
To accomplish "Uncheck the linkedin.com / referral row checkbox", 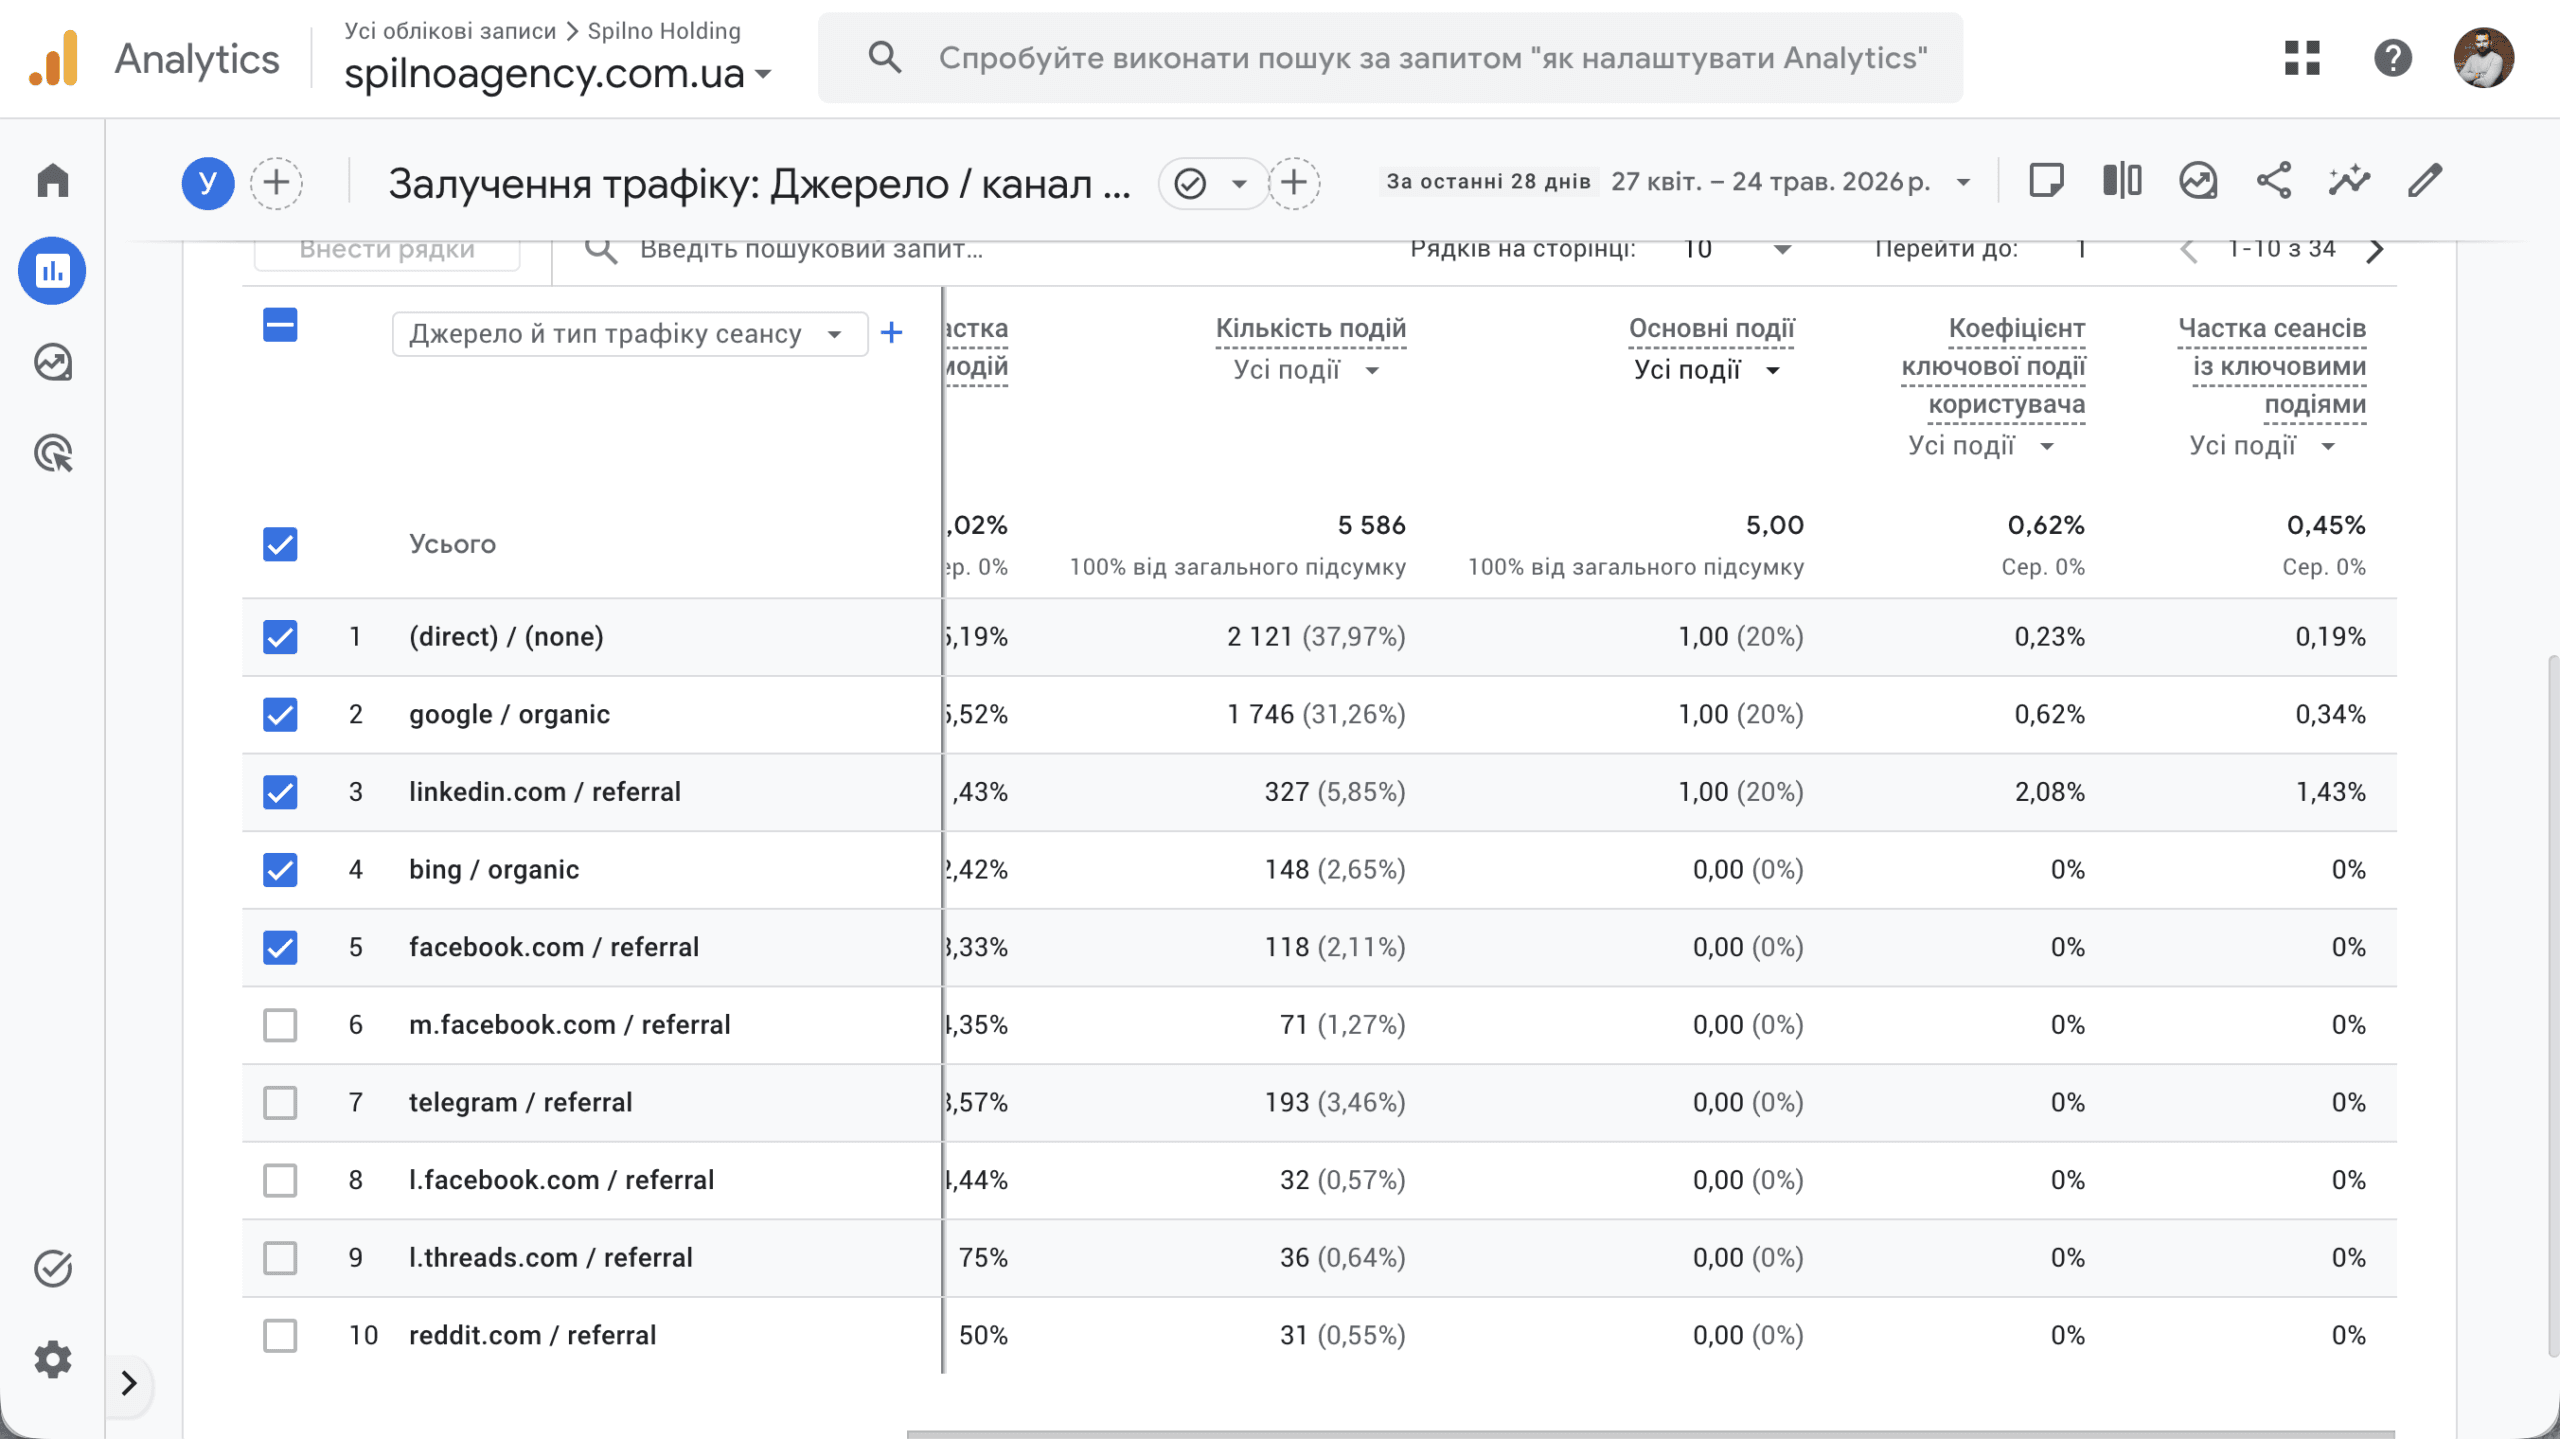I will pos(280,792).
